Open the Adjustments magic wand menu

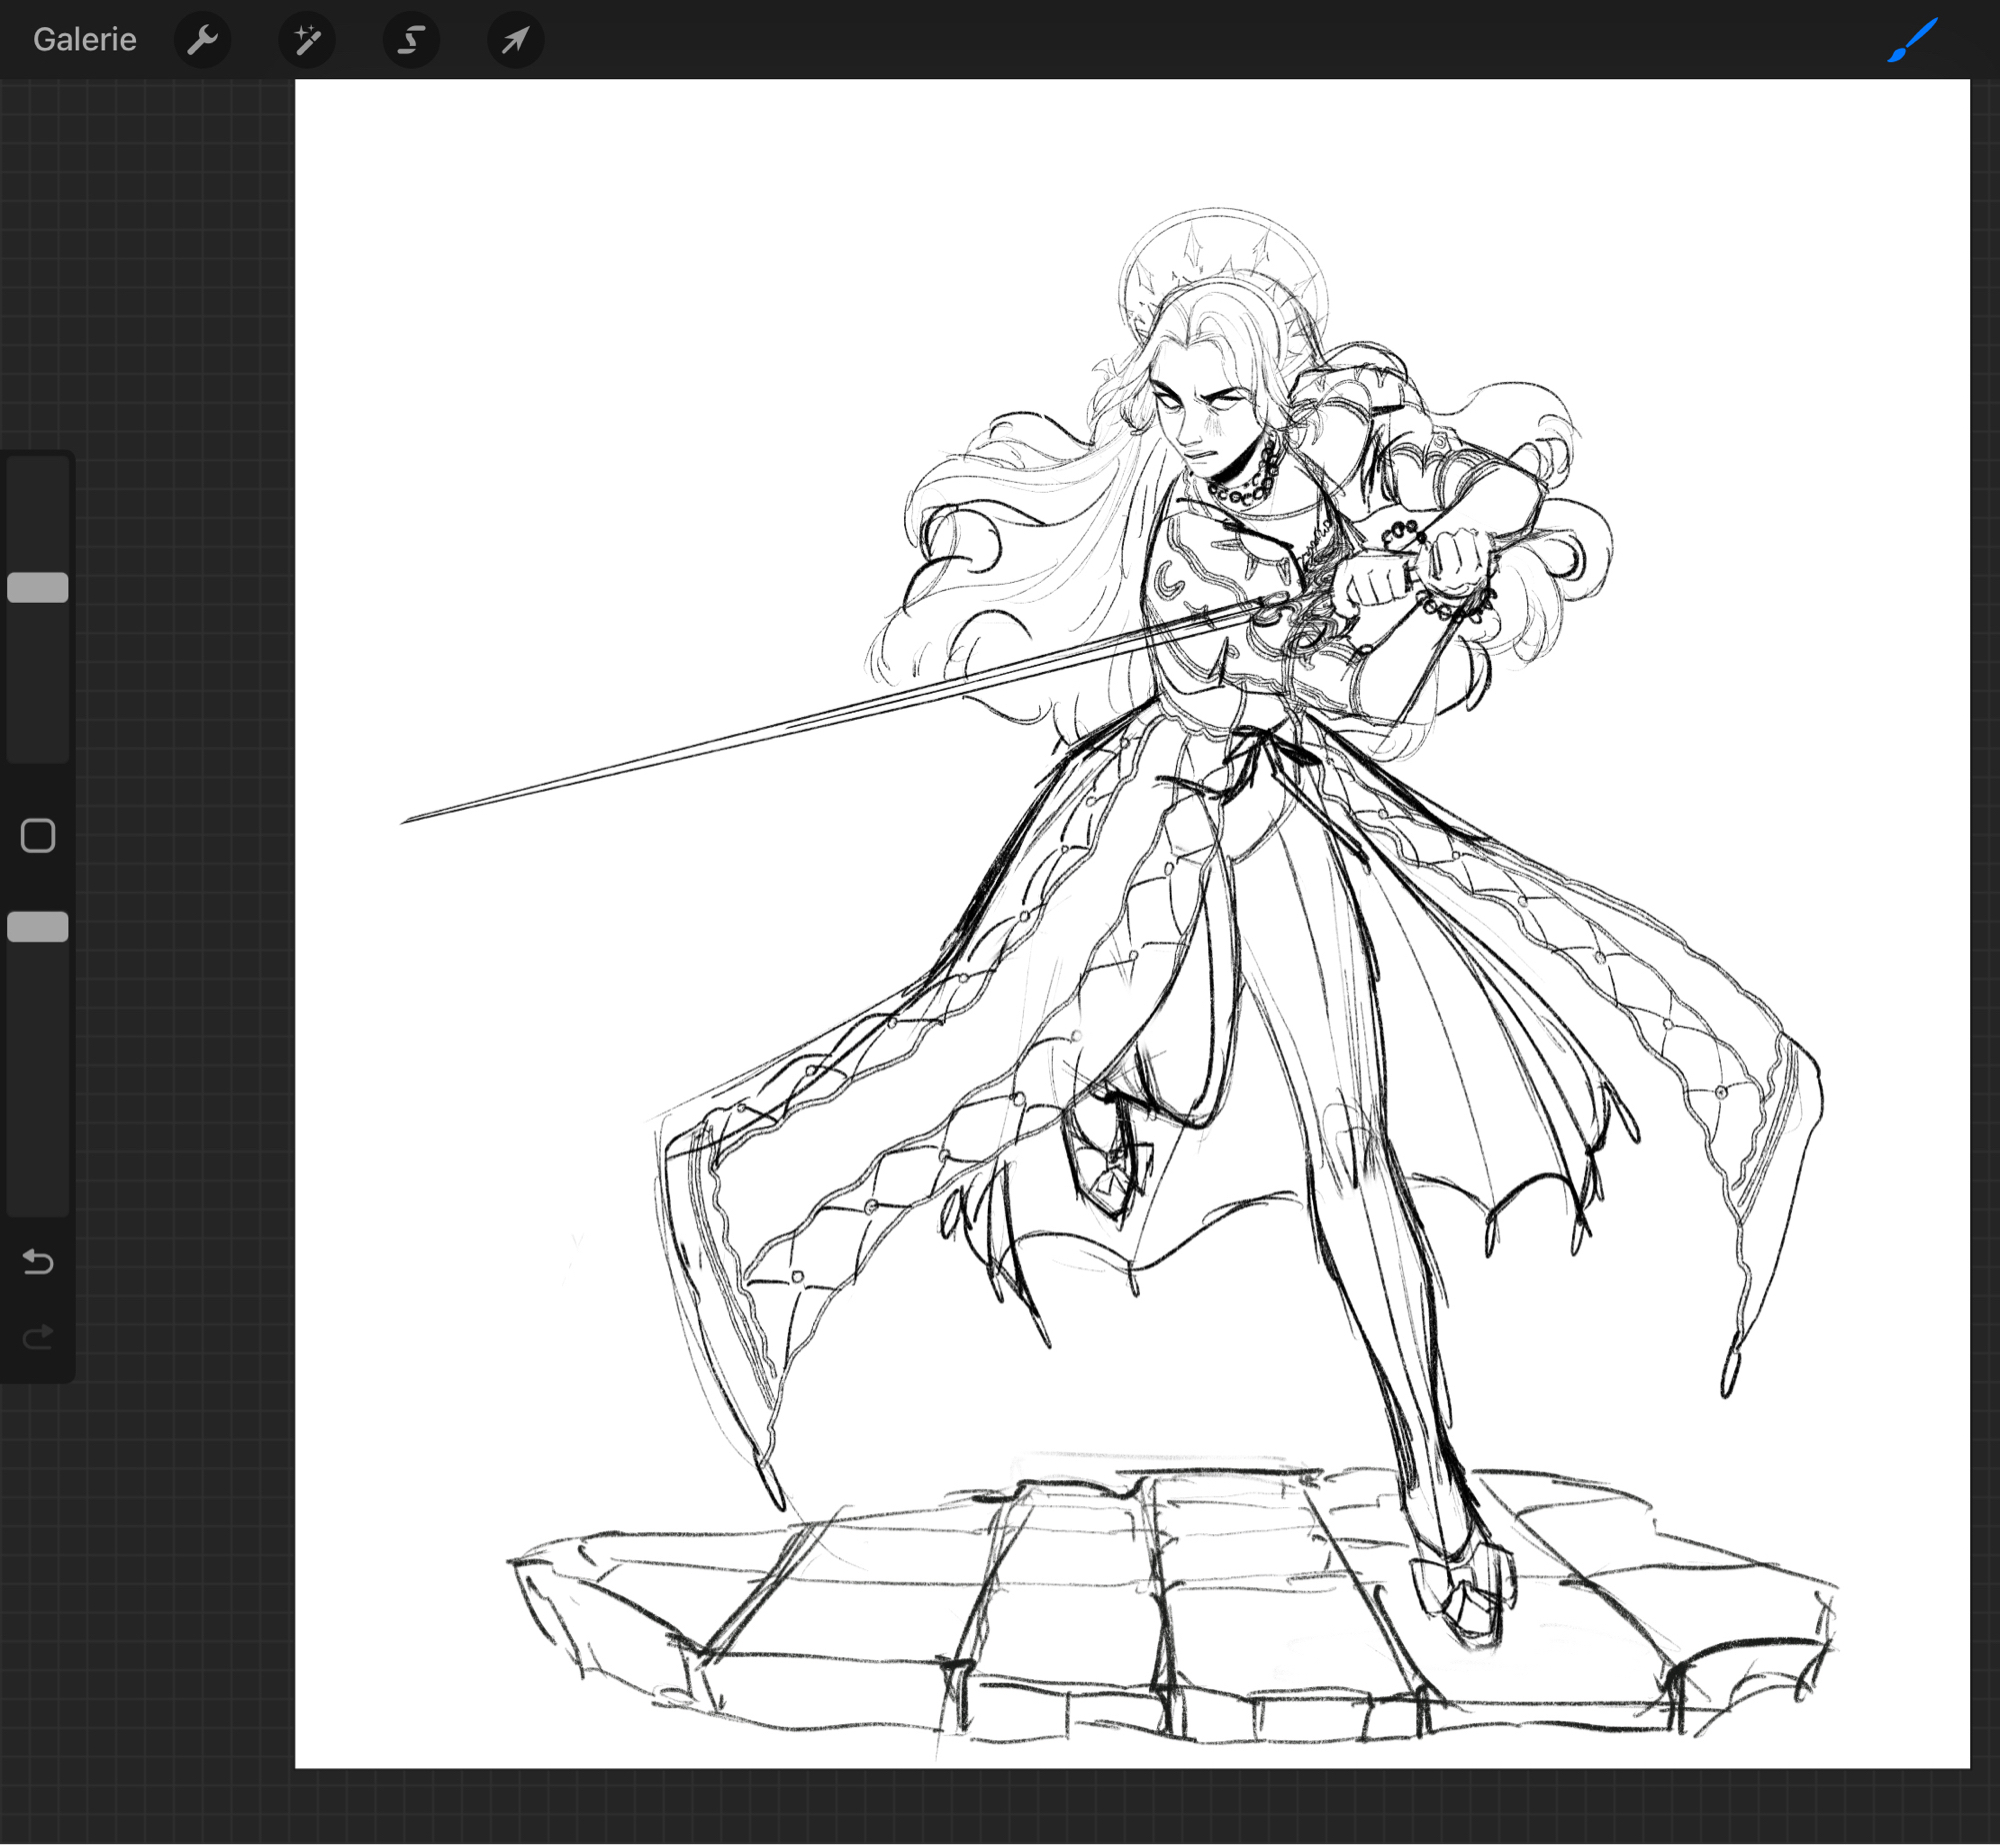[307, 40]
